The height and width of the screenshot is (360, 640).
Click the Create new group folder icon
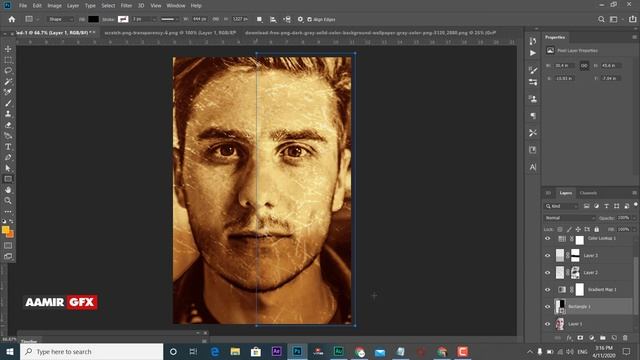(x=602, y=338)
